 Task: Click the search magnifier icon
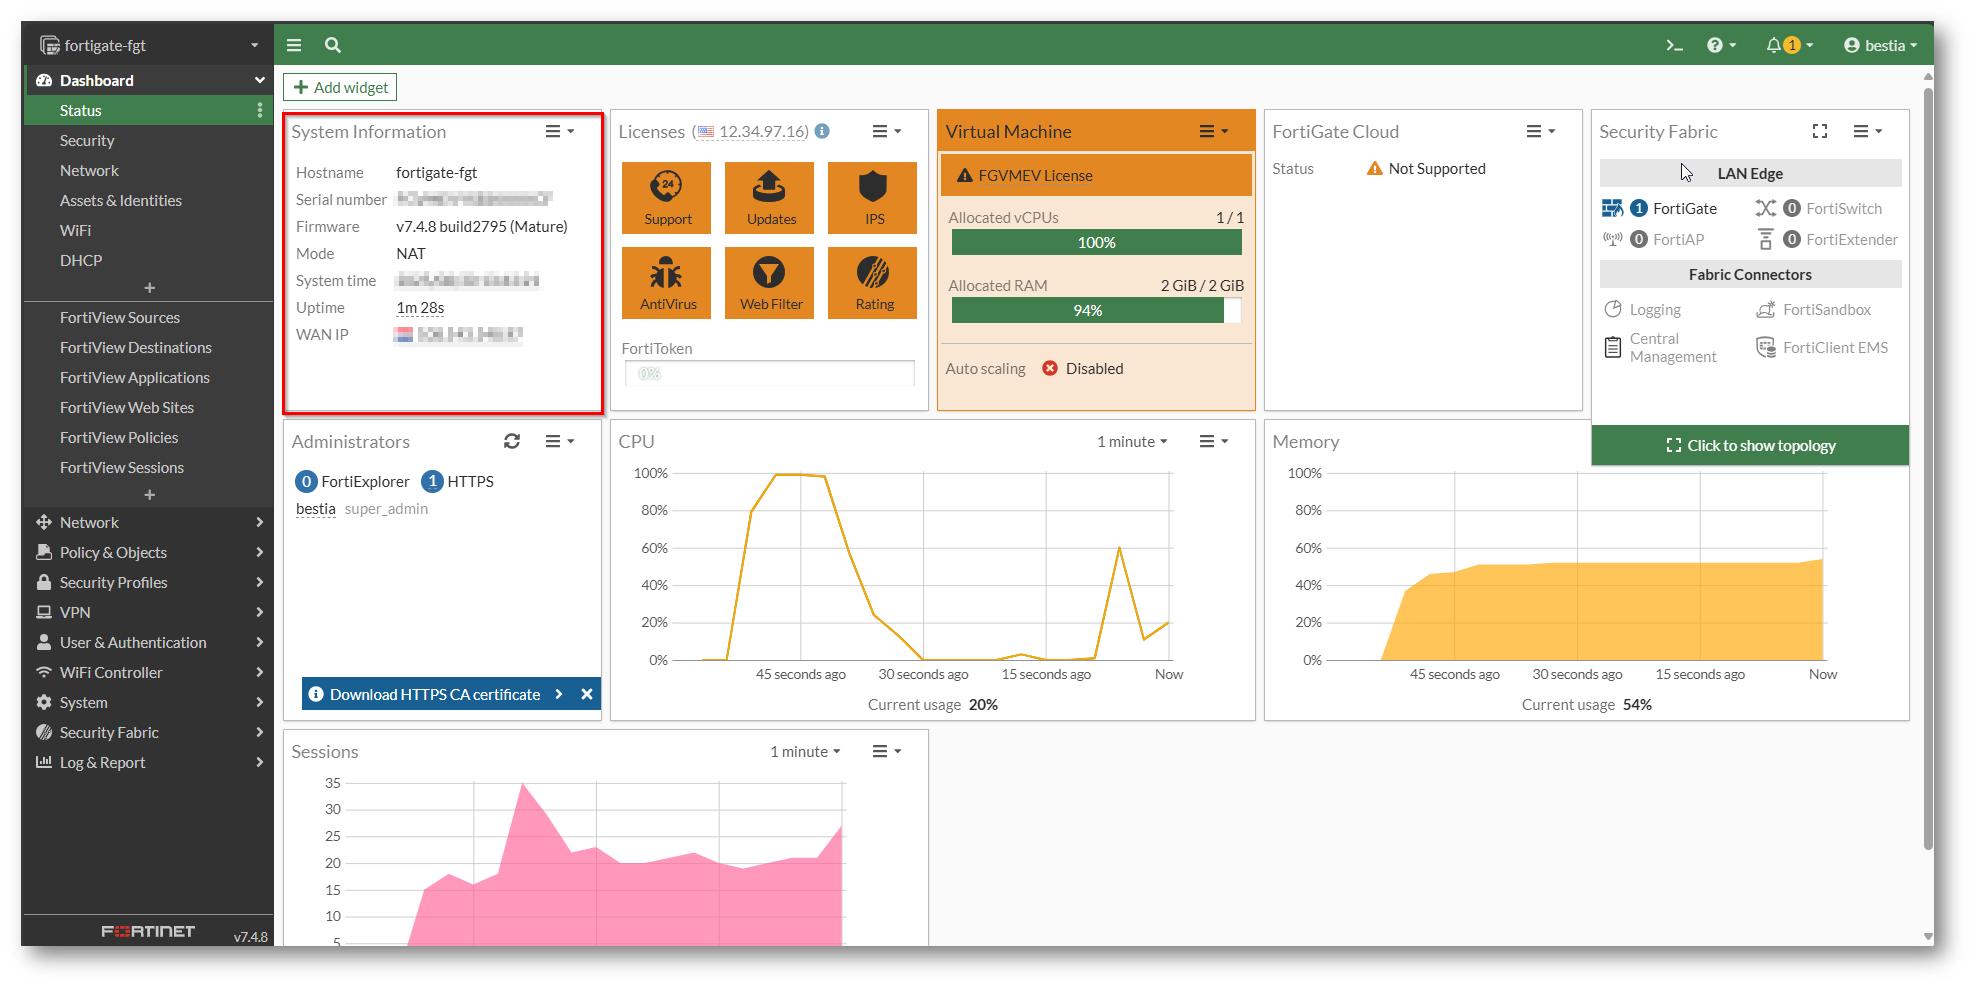click(x=333, y=45)
